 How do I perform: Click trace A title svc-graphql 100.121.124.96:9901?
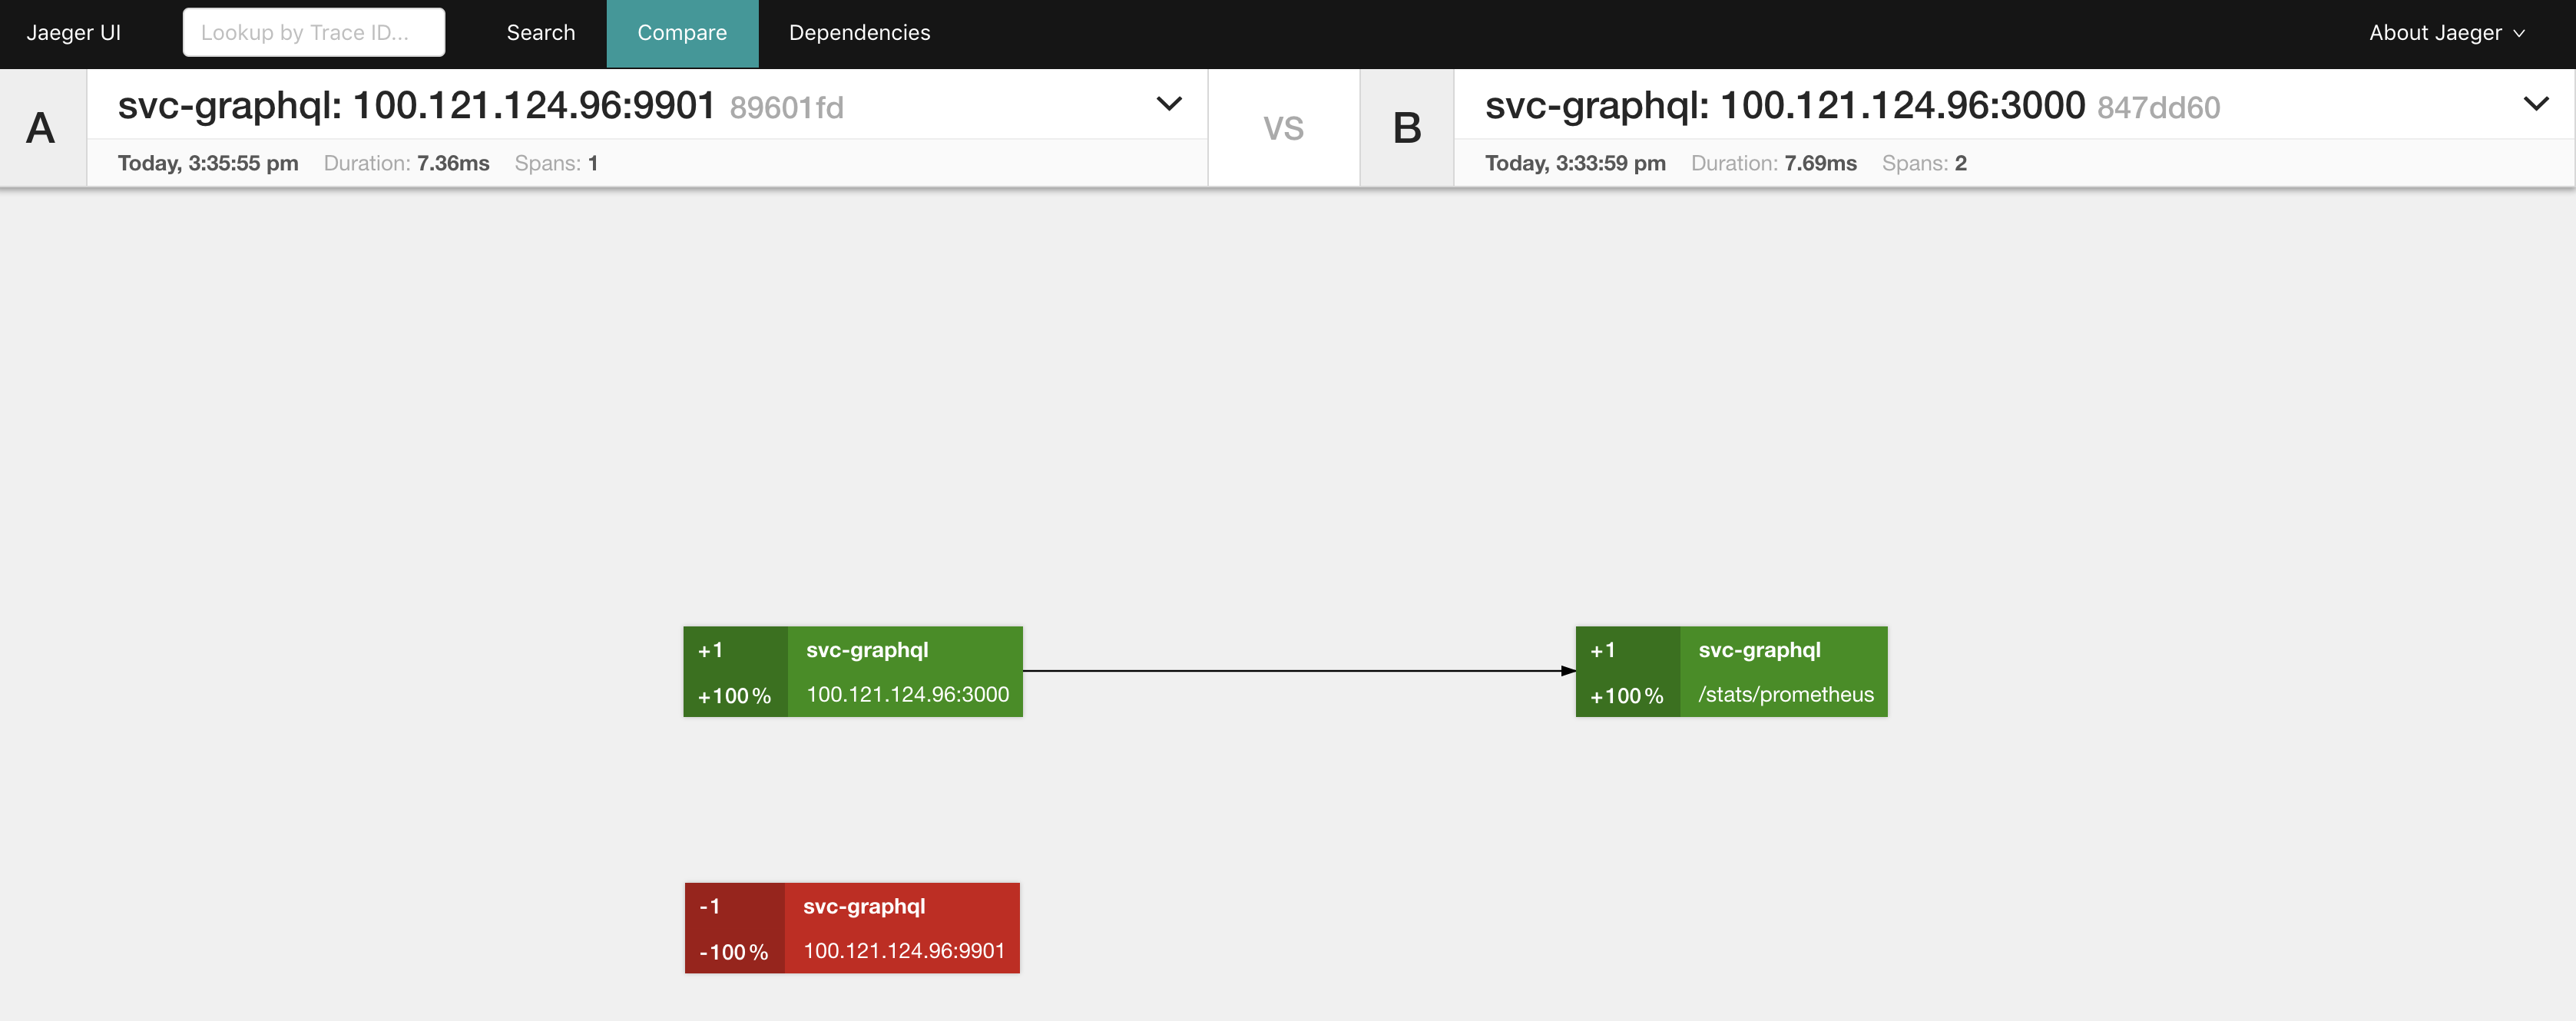[x=416, y=106]
